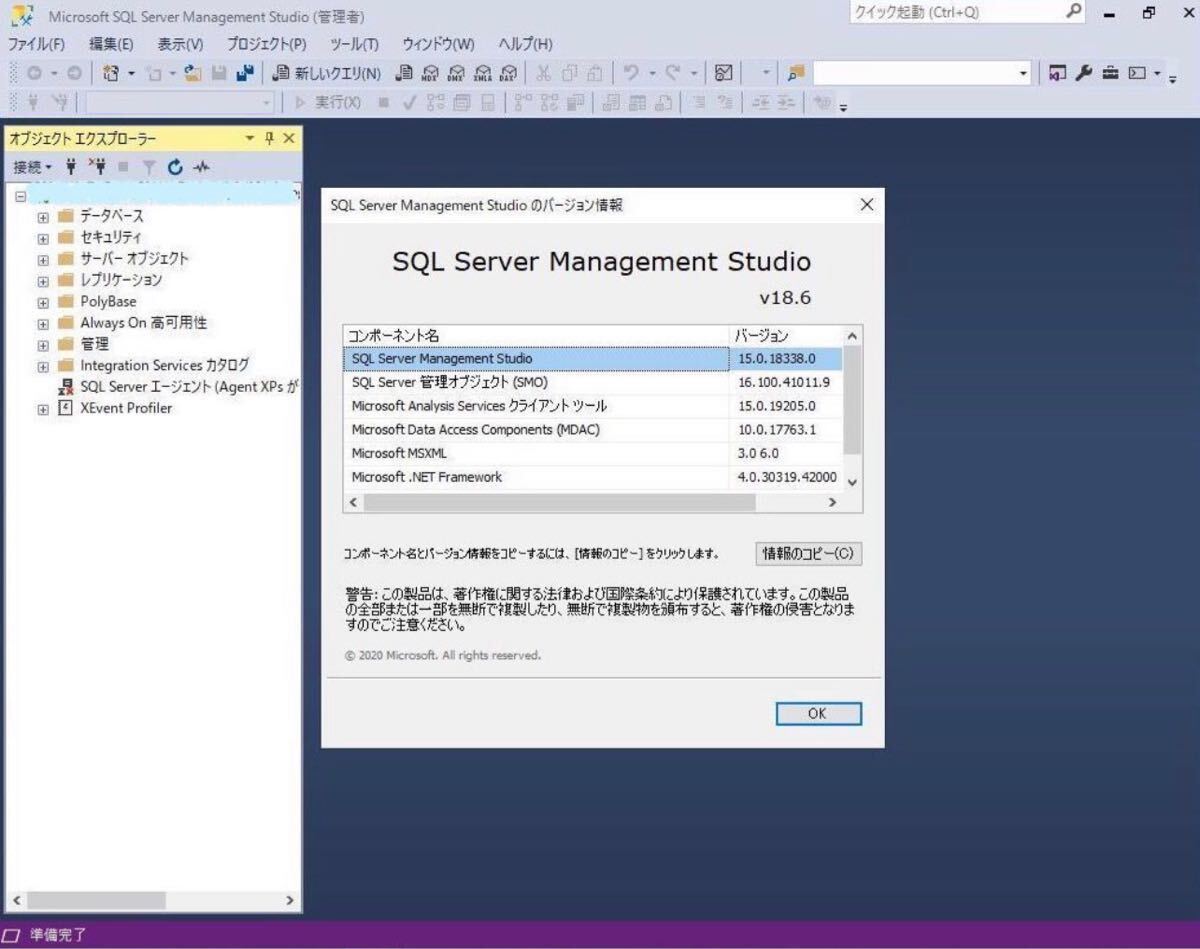Image resolution: width=1200 pixels, height=949 pixels.
Task: Click the component list horizontal scrollbar
Action: (560, 502)
